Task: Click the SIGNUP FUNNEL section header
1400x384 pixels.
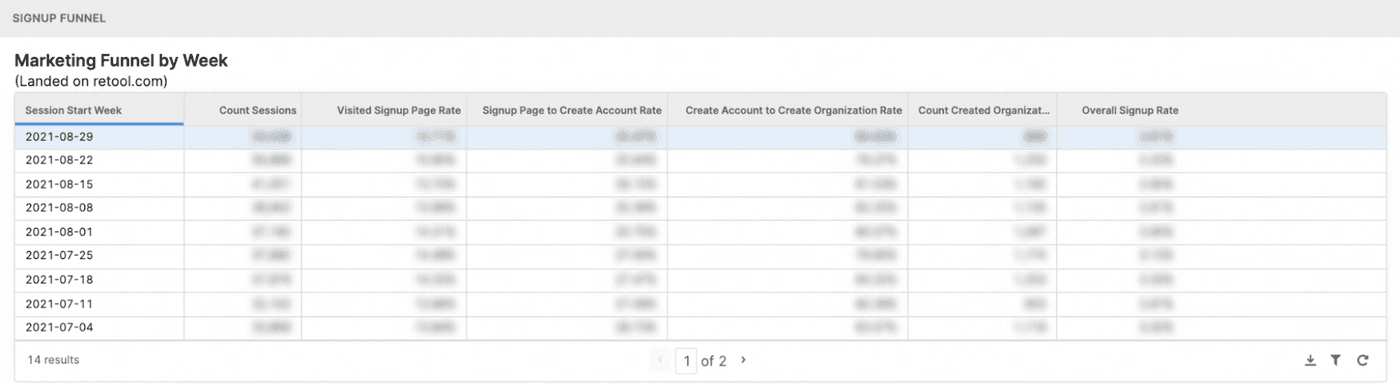Action: coord(59,18)
